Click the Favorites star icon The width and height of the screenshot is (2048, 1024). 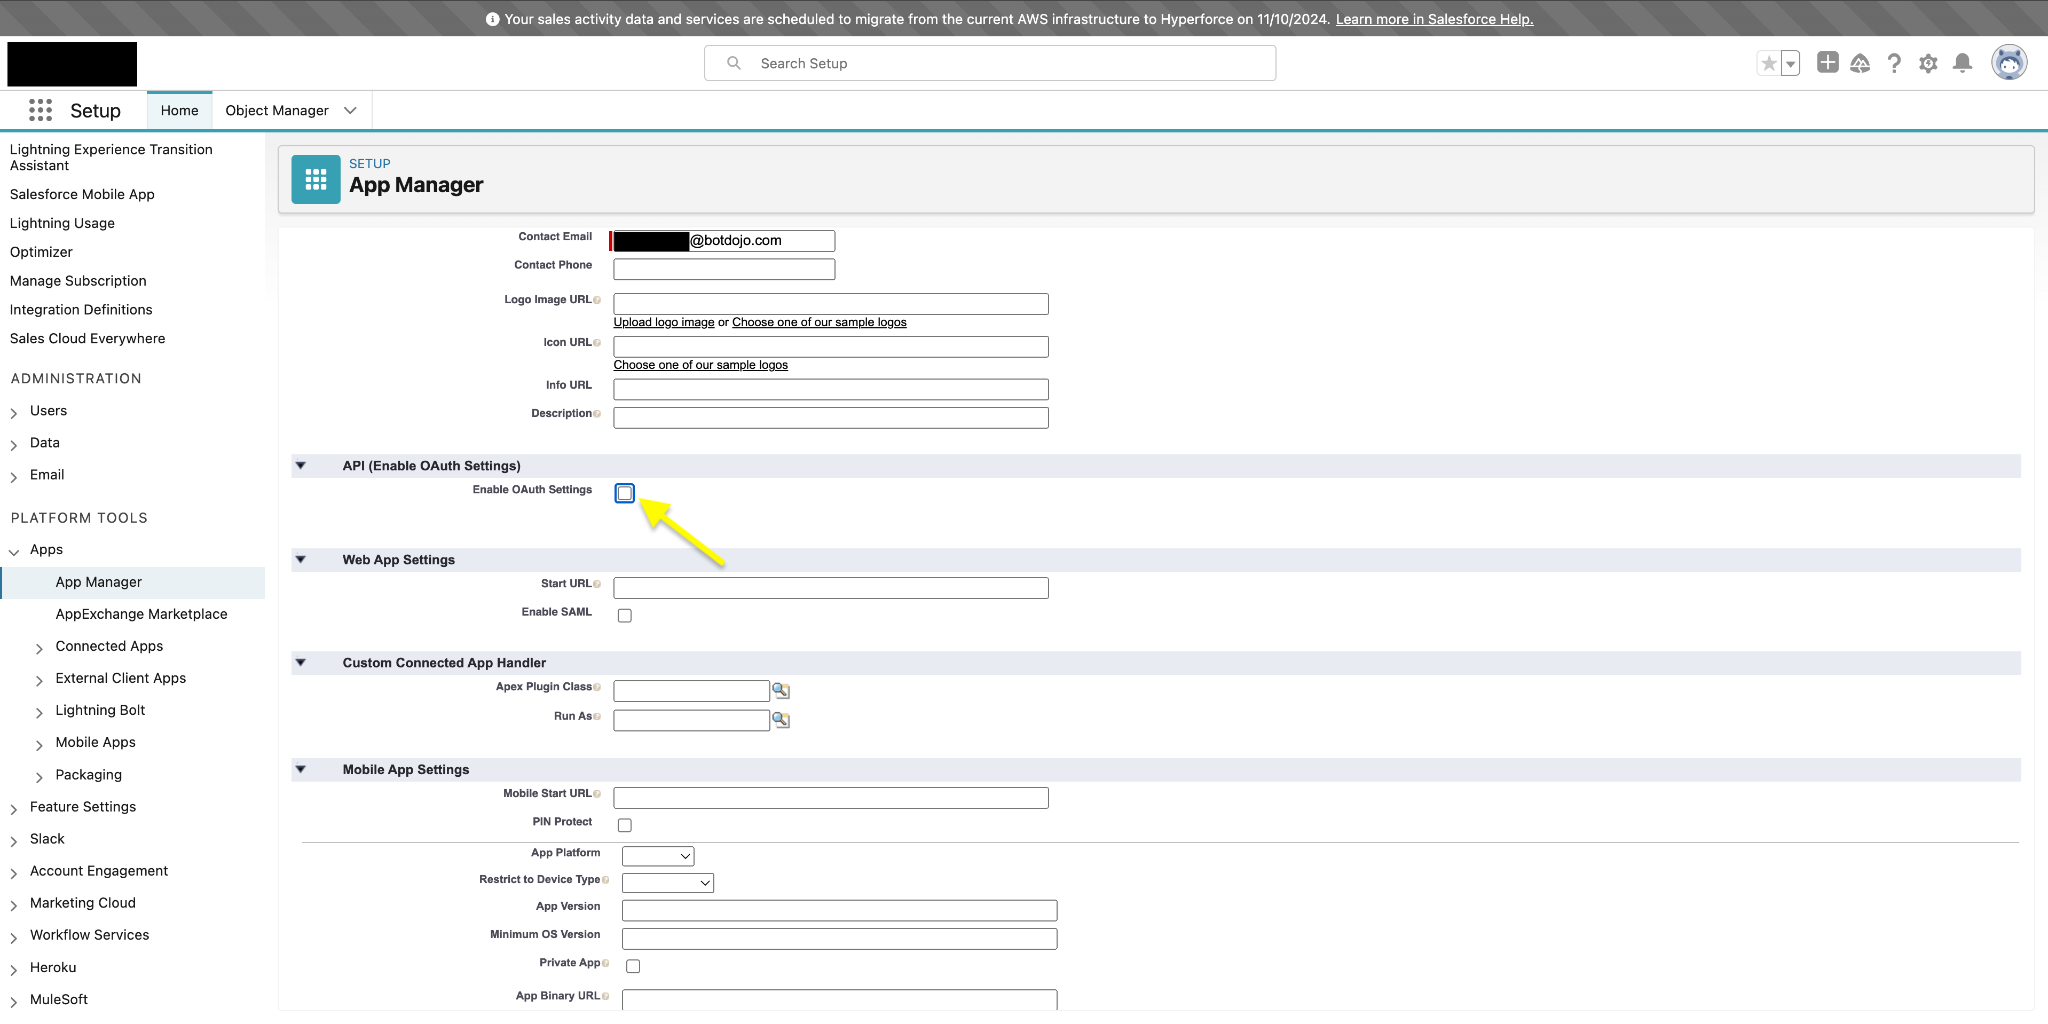tap(1769, 64)
